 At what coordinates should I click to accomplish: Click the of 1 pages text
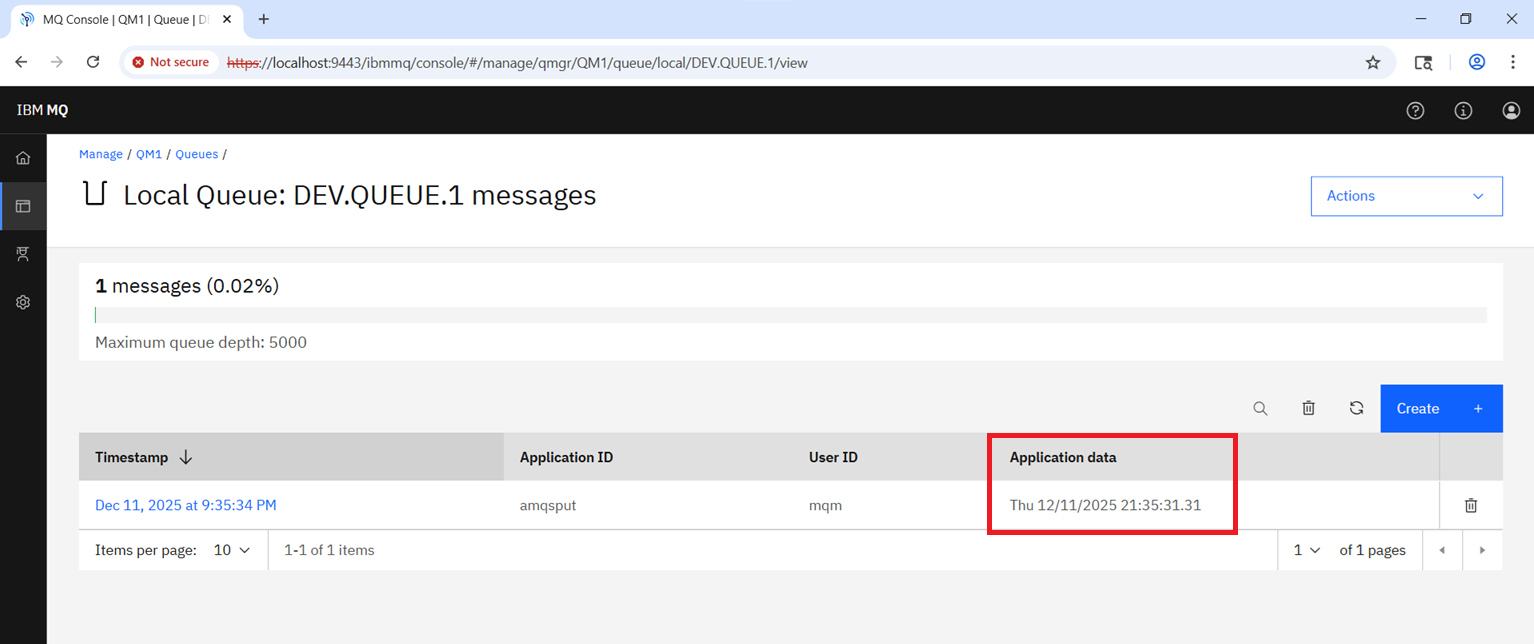point(1372,550)
